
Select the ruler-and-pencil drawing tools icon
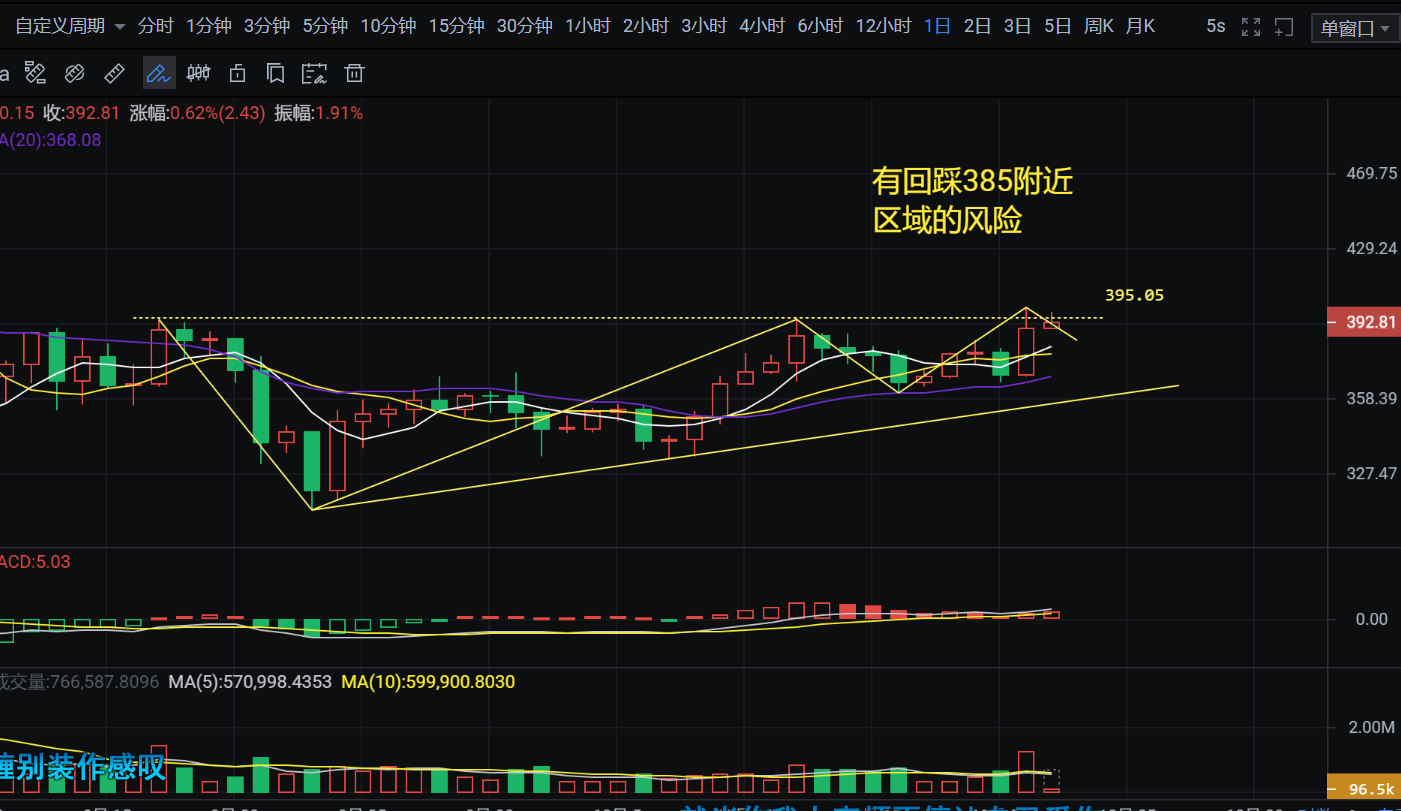coord(36,72)
